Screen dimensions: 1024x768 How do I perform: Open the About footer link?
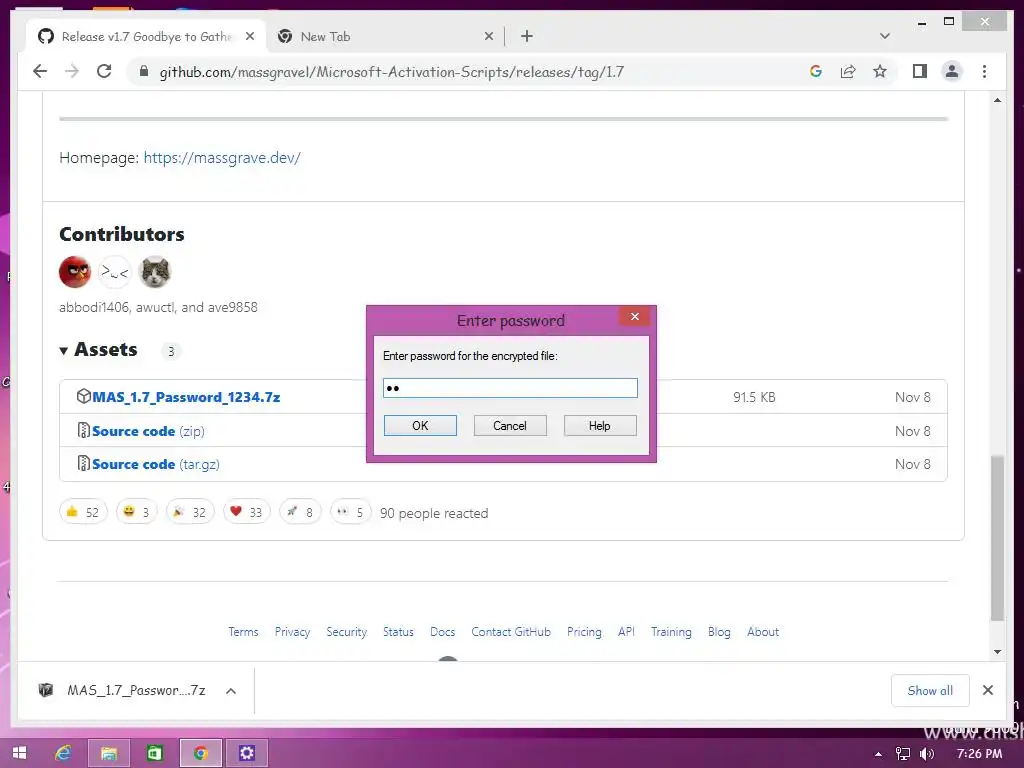763,632
